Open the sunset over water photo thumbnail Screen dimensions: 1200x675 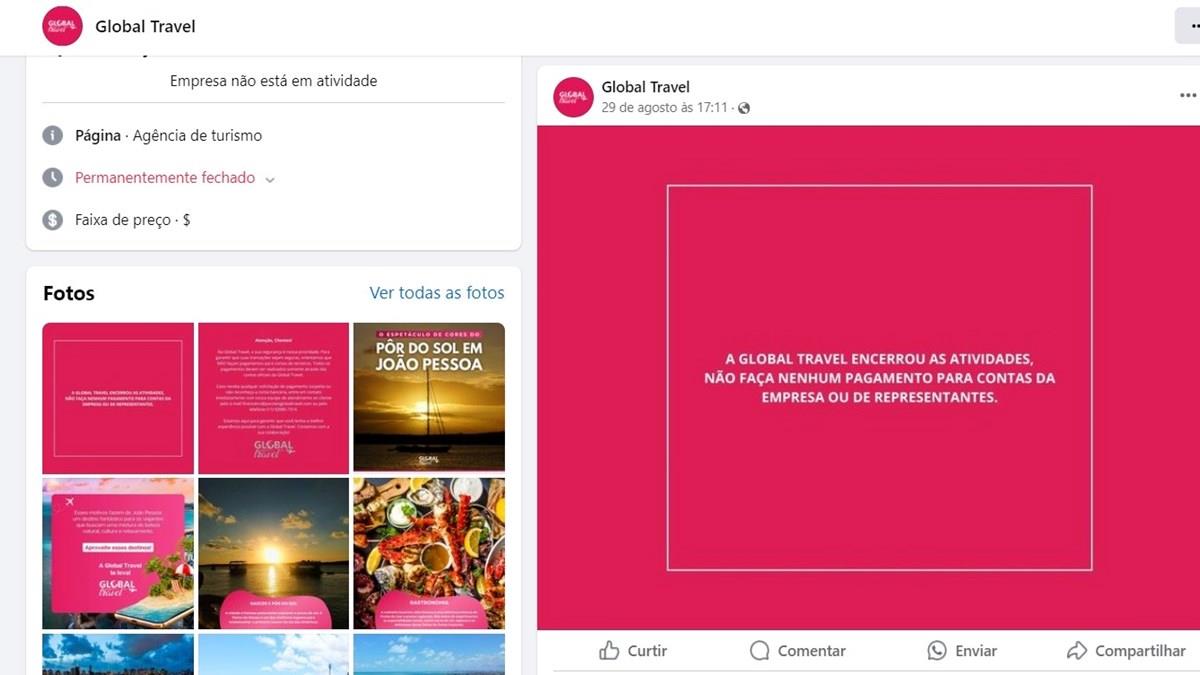pyautogui.click(x=274, y=553)
